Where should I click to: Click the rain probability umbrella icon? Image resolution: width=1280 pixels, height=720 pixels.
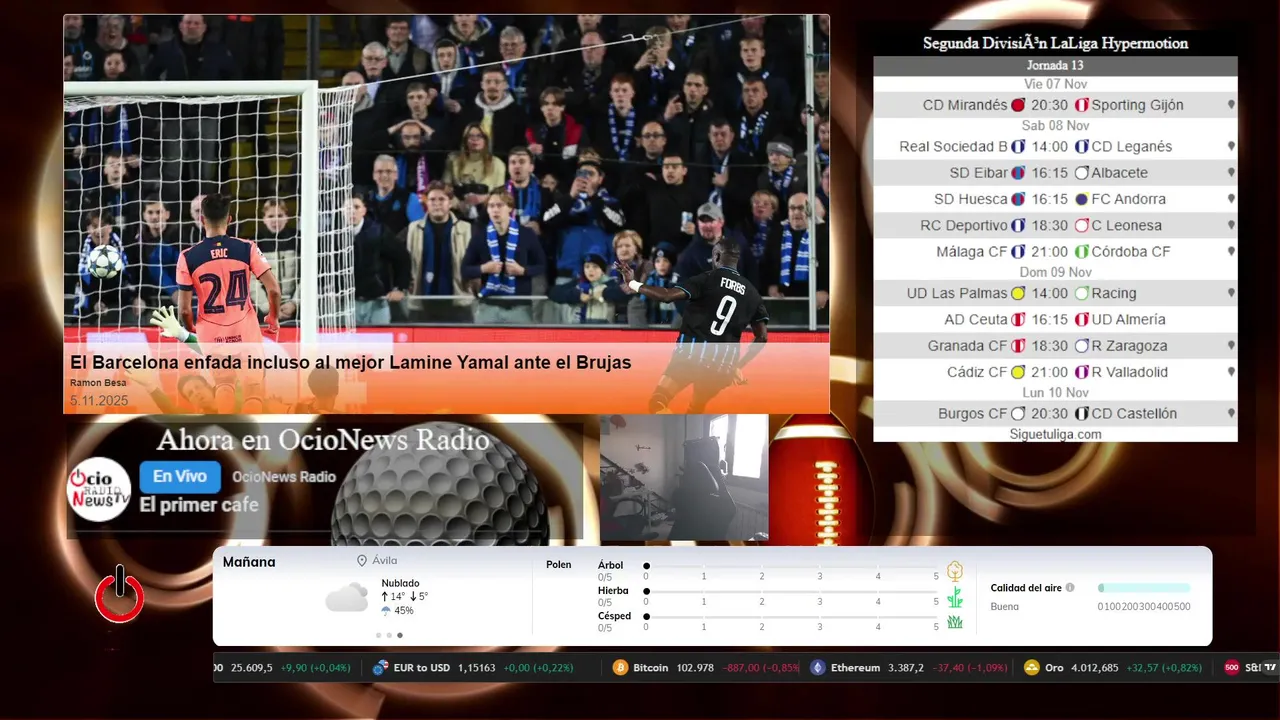[386, 610]
